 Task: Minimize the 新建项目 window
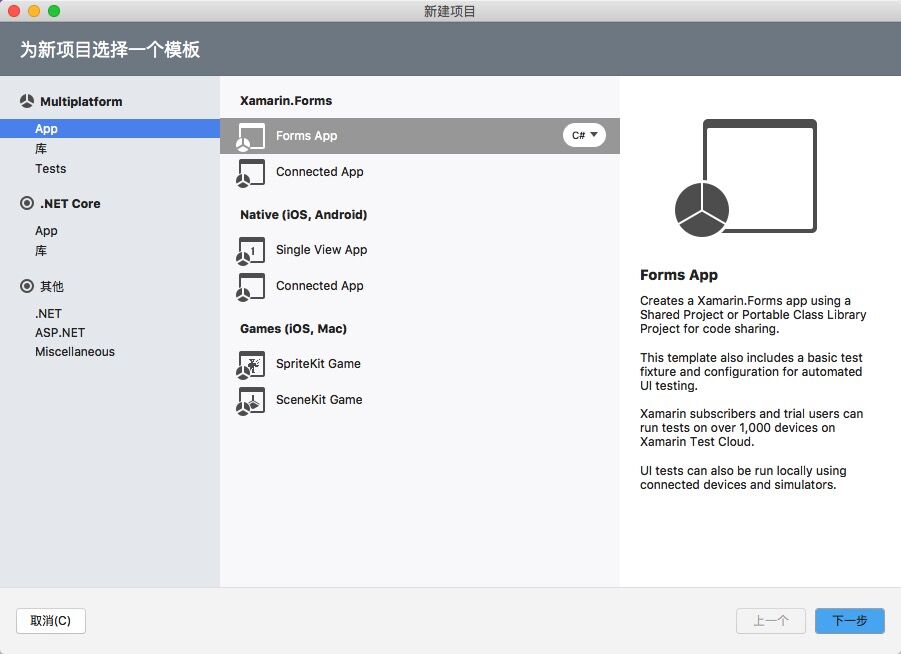coord(34,11)
